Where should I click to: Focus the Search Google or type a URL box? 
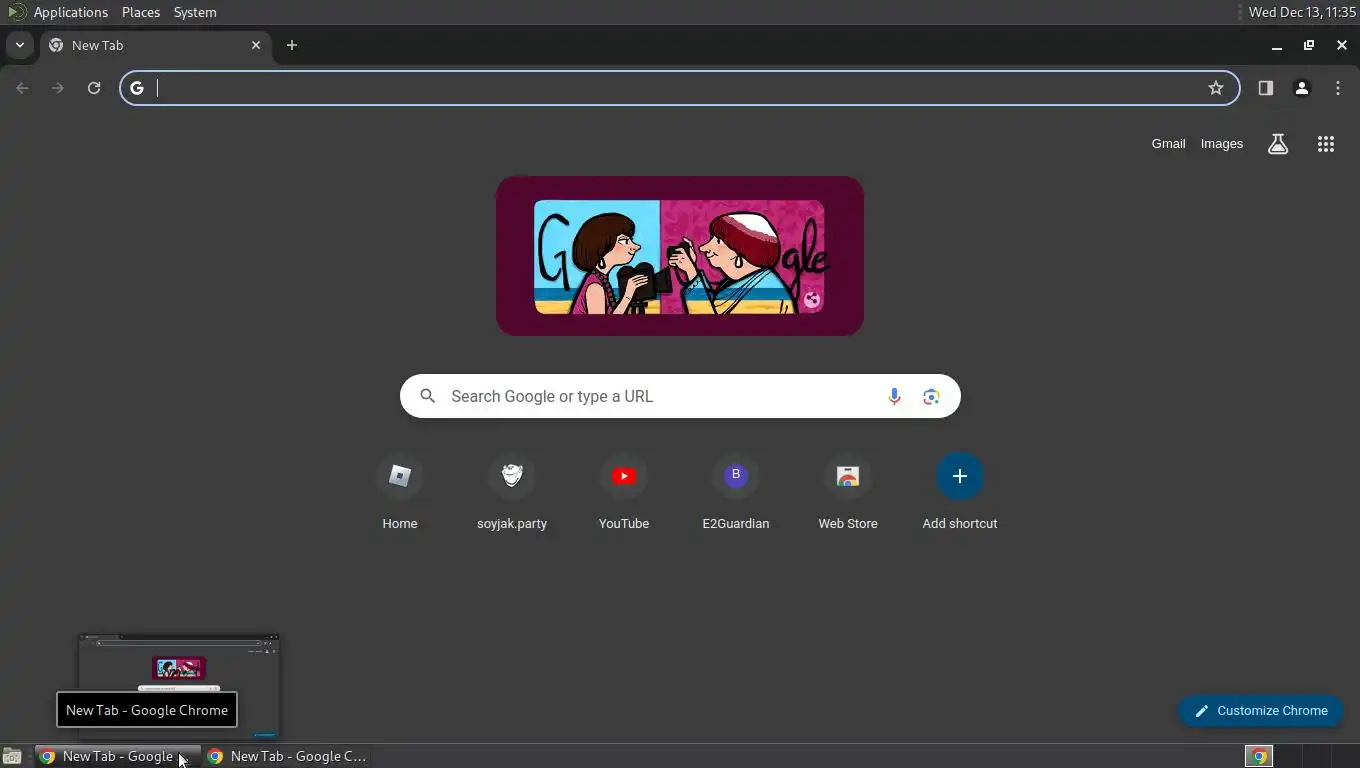(680, 397)
